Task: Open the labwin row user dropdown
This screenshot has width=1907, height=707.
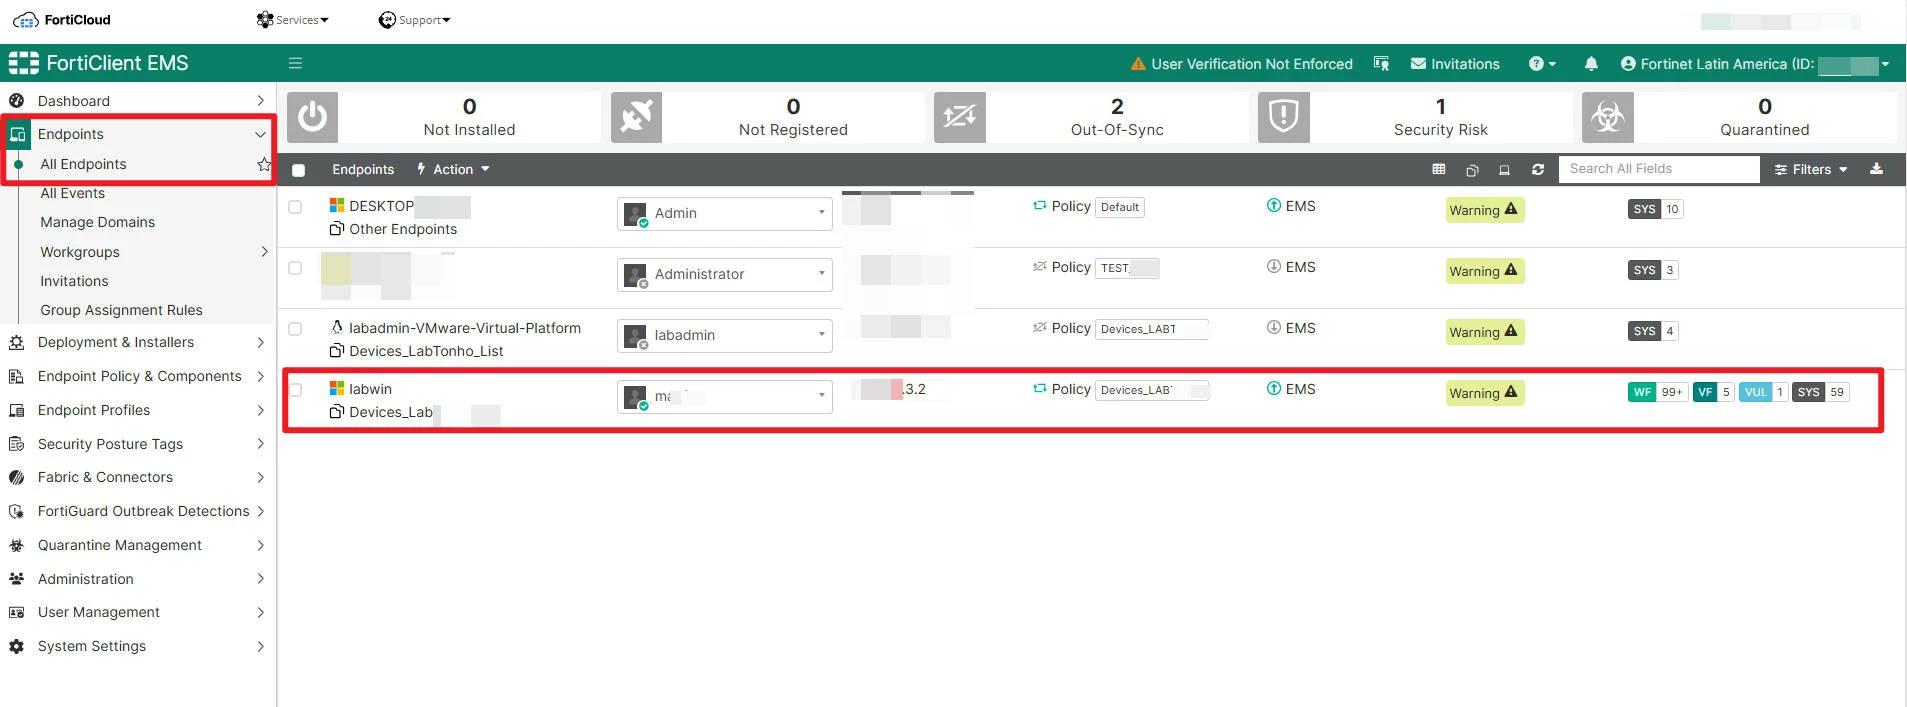Action: [x=725, y=397]
